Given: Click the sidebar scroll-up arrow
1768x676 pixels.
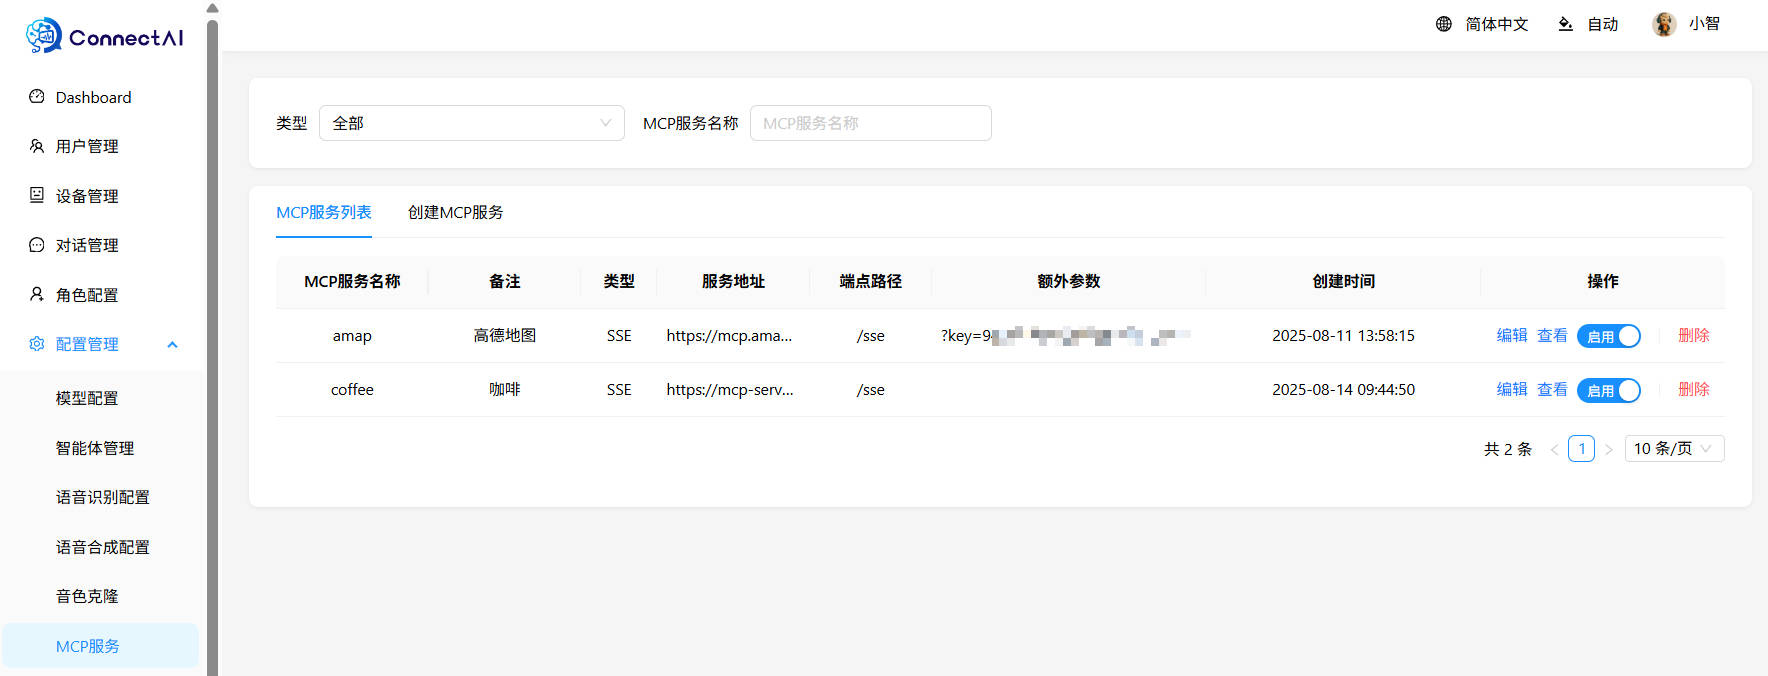Looking at the screenshot, I should pyautogui.click(x=212, y=8).
